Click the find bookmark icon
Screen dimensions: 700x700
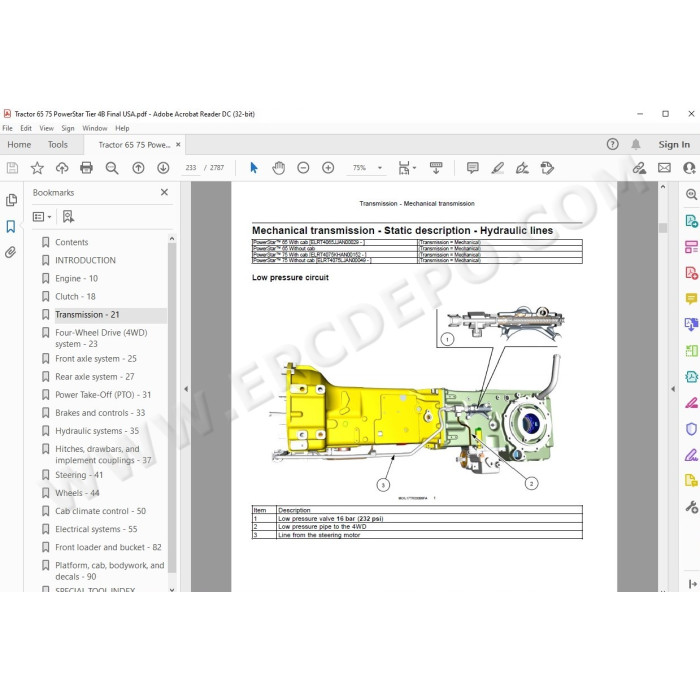click(68, 217)
